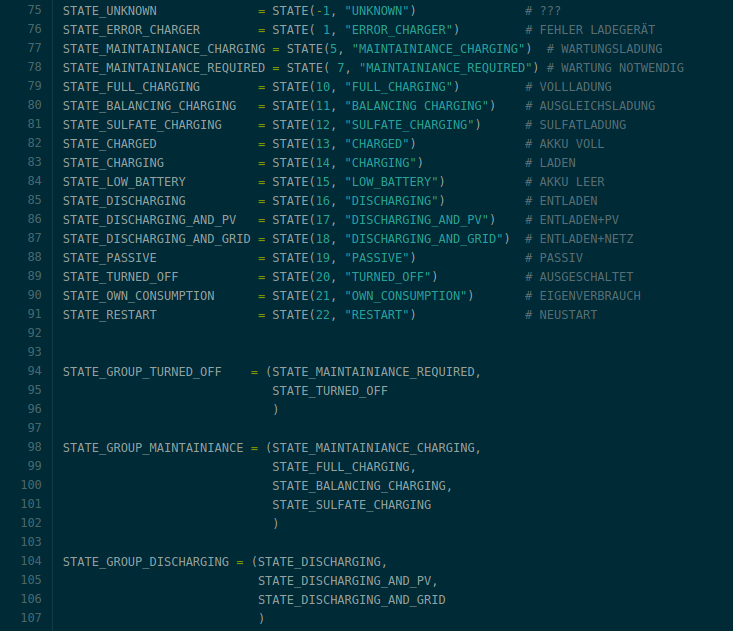Click STATE_DISCHARGING_AND_GRID on line 106

pyautogui.click(x=351, y=600)
